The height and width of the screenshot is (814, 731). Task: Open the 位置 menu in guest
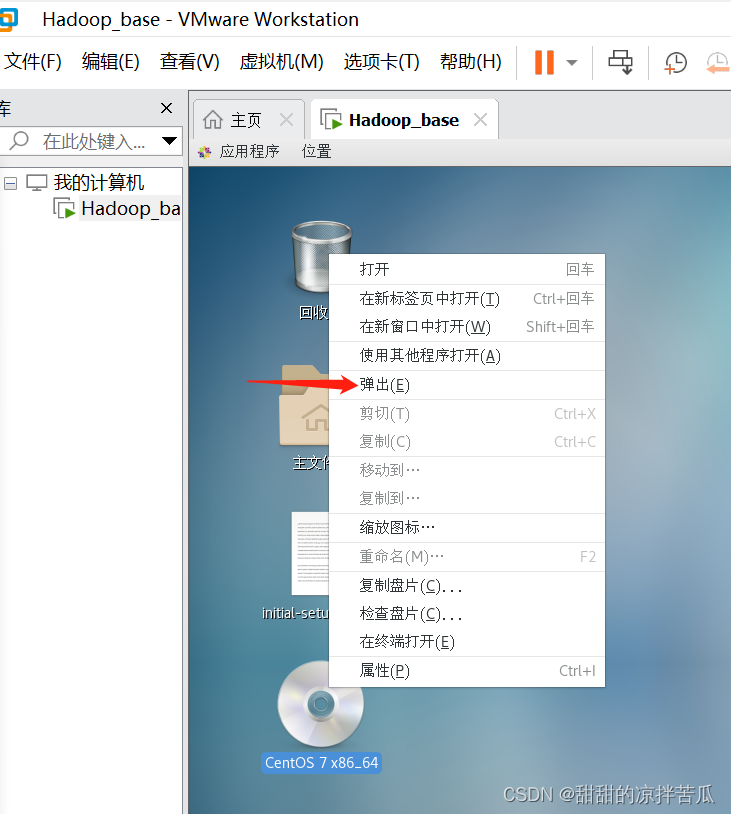point(316,152)
